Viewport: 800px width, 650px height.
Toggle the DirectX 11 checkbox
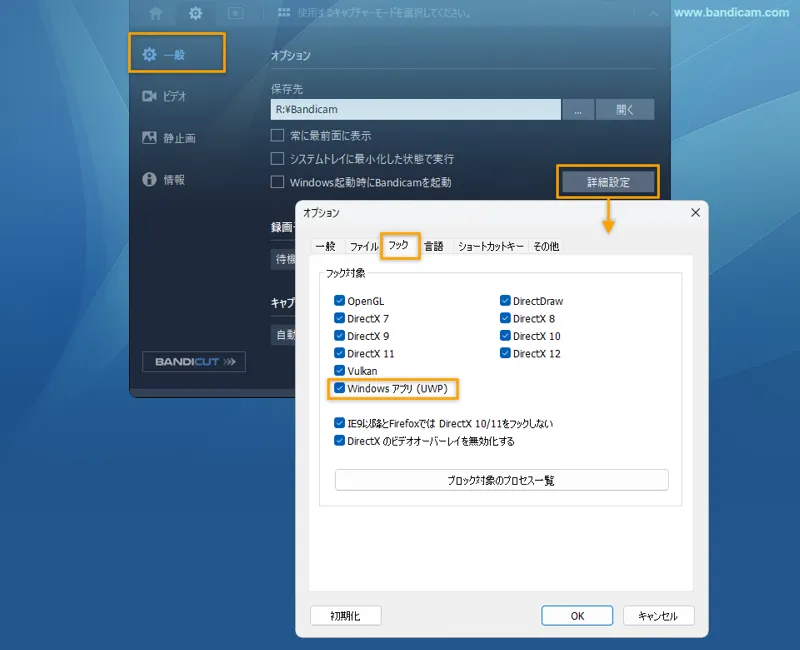tap(339, 353)
